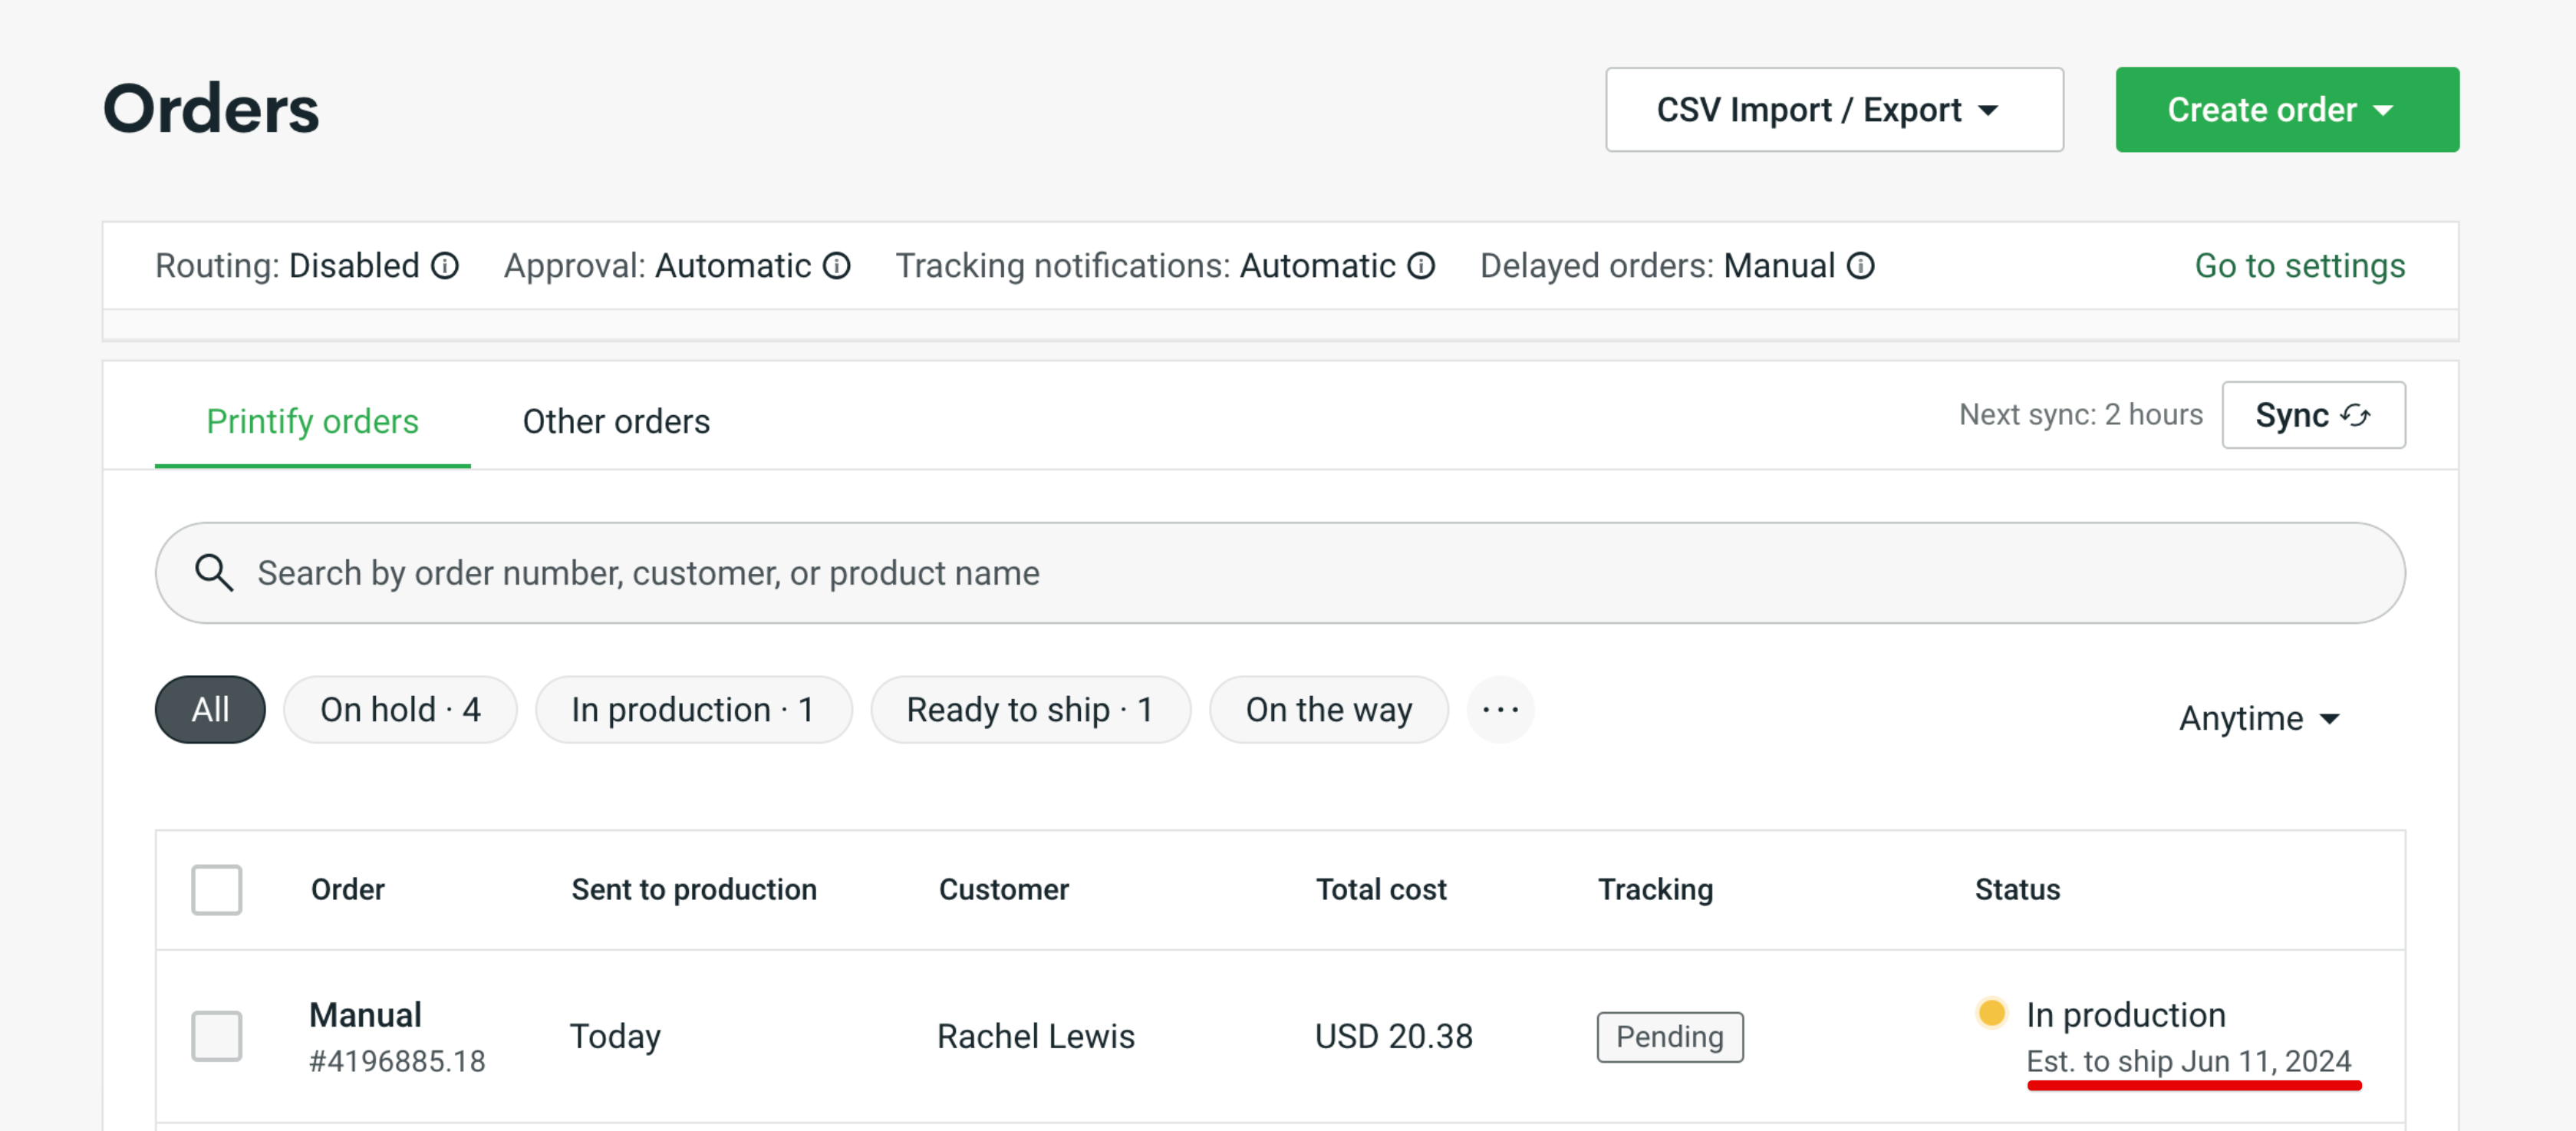The width and height of the screenshot is (2576, 1131).
Task: Click the Sync refresh icon
Action: pos(2355,415)
